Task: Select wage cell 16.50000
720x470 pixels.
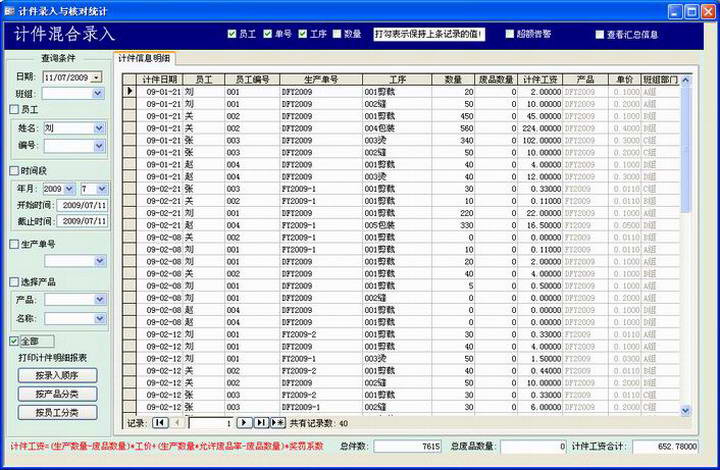Action: [x=540, y=225]
